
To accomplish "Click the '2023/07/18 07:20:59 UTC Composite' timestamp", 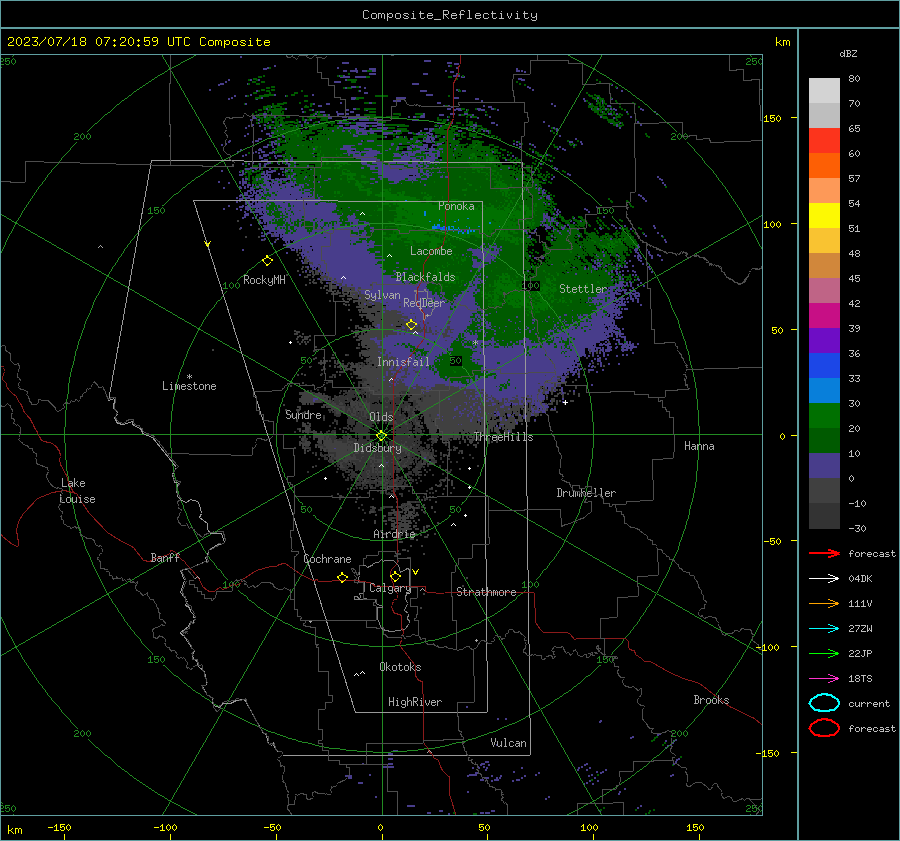I will (x=138, y=42).
